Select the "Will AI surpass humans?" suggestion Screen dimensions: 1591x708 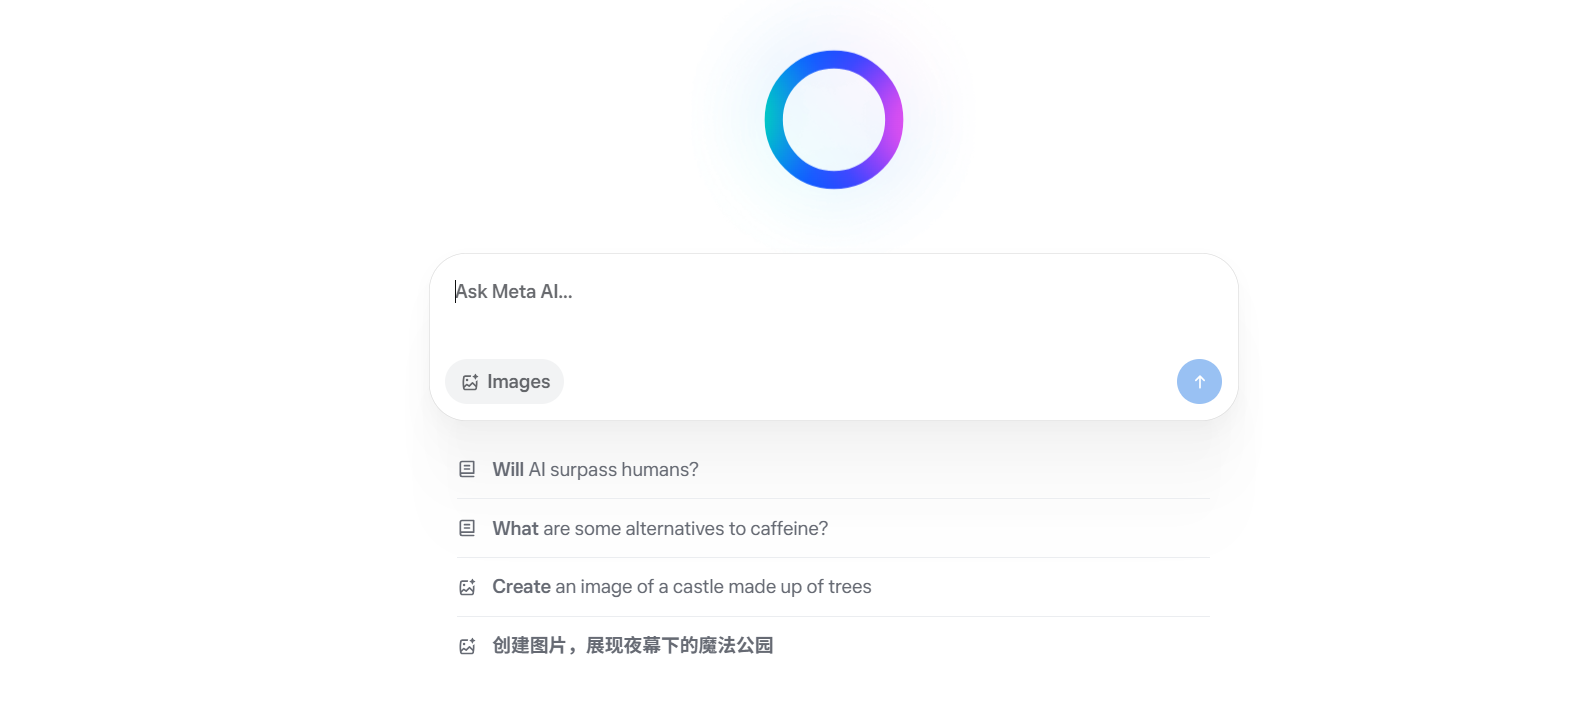[x=595, y=468]
